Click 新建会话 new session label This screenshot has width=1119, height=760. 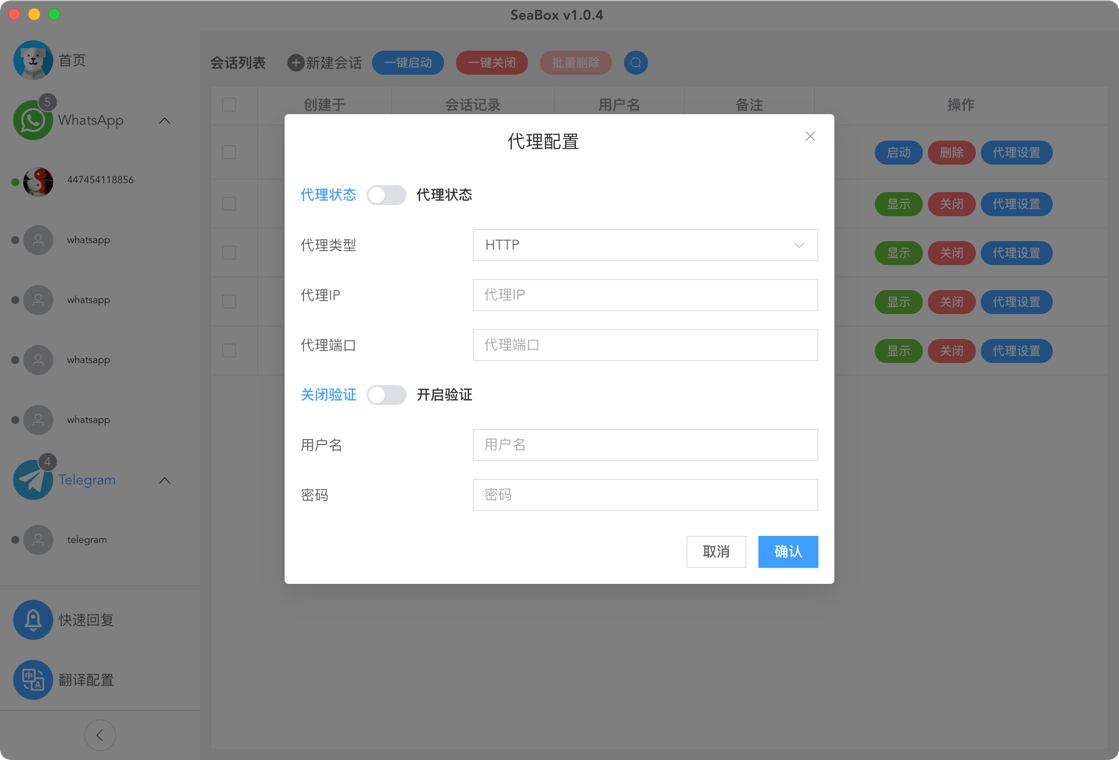334,63
